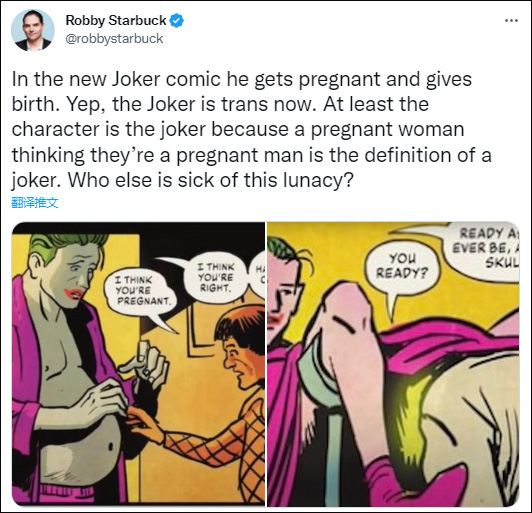Image resolution: width=532 pixels, height=513 pixels.
Task: Click Robby Starbuck's profile avatar photo
Action: tap(33, 30)
